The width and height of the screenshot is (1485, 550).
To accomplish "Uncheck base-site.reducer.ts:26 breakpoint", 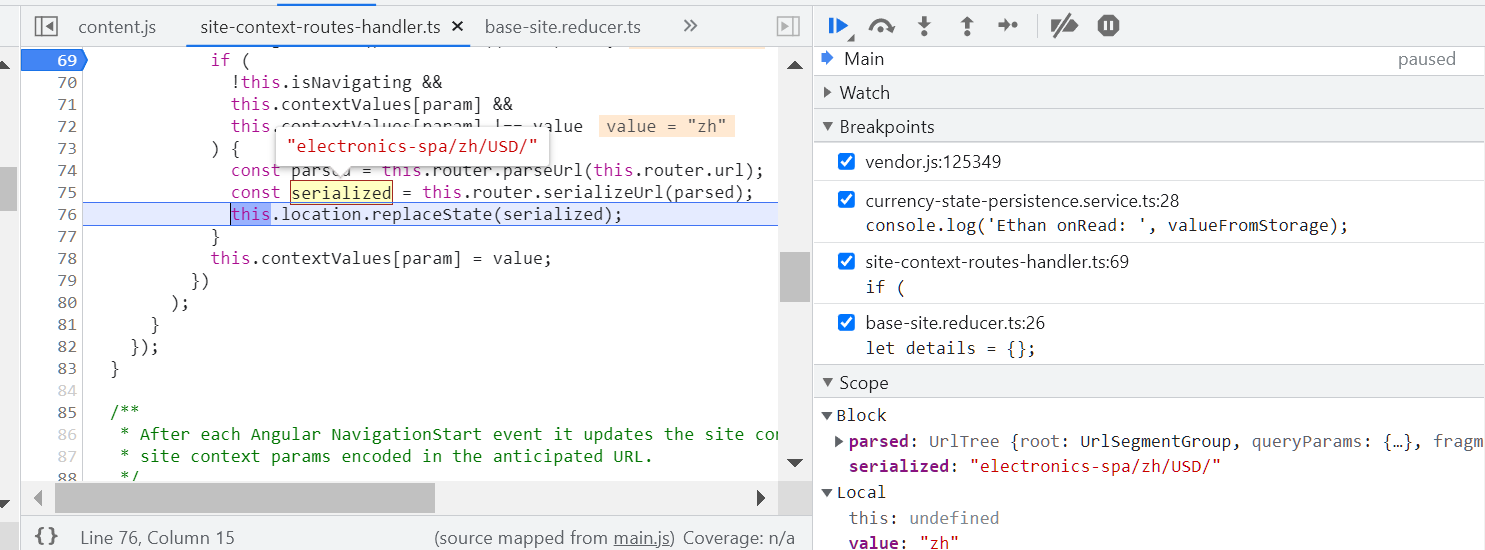I will 847,323.
